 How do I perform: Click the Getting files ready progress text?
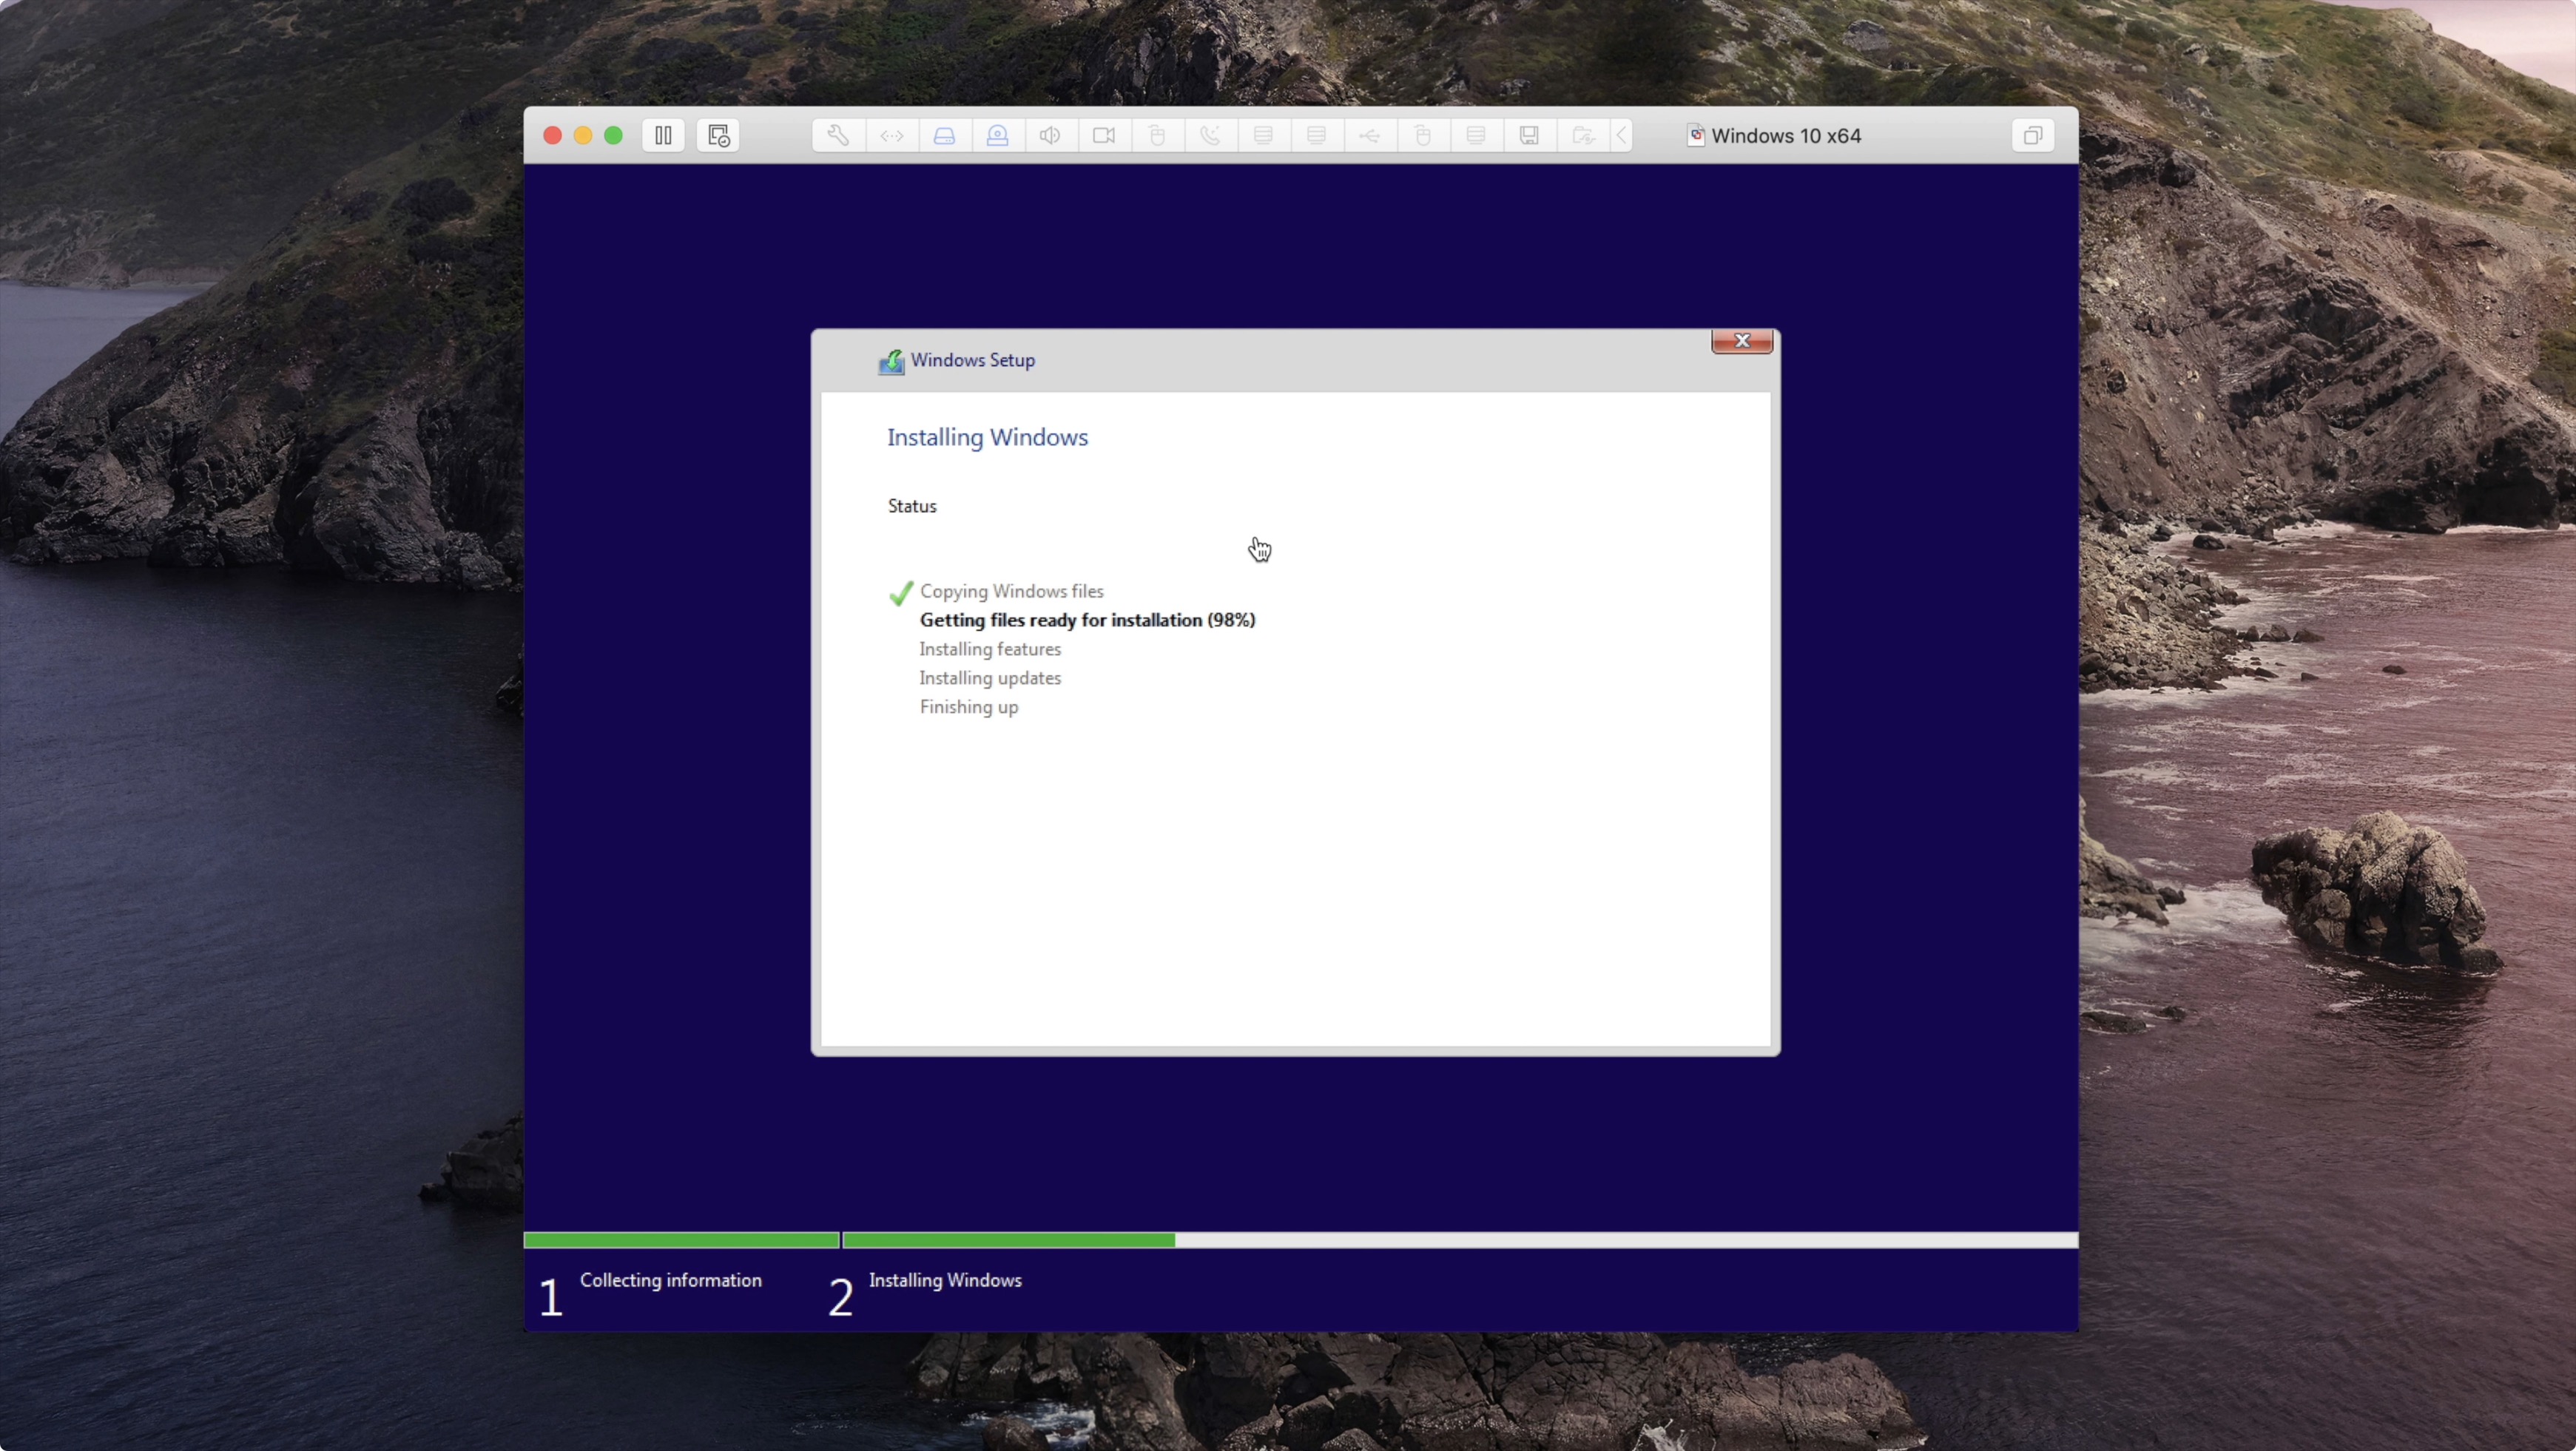1088,620
